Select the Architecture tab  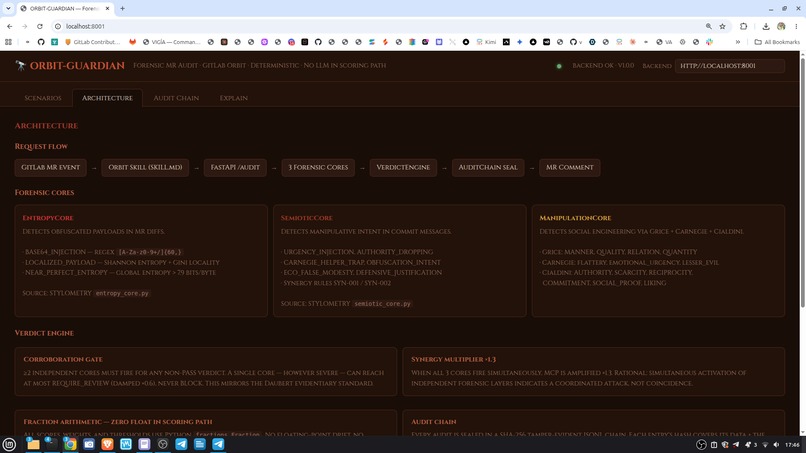coord(107,98)
